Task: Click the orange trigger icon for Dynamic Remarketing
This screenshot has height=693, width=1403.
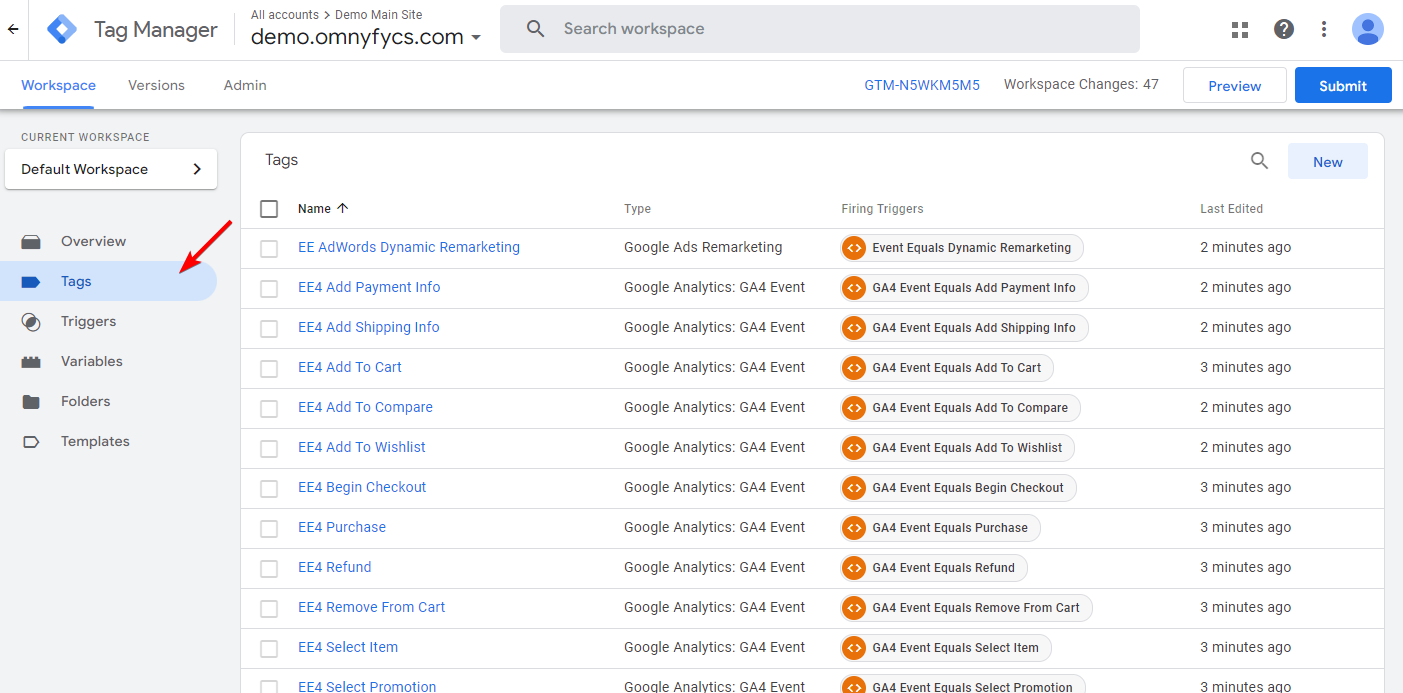Action: pyautogui.click(x=853, y=248)
